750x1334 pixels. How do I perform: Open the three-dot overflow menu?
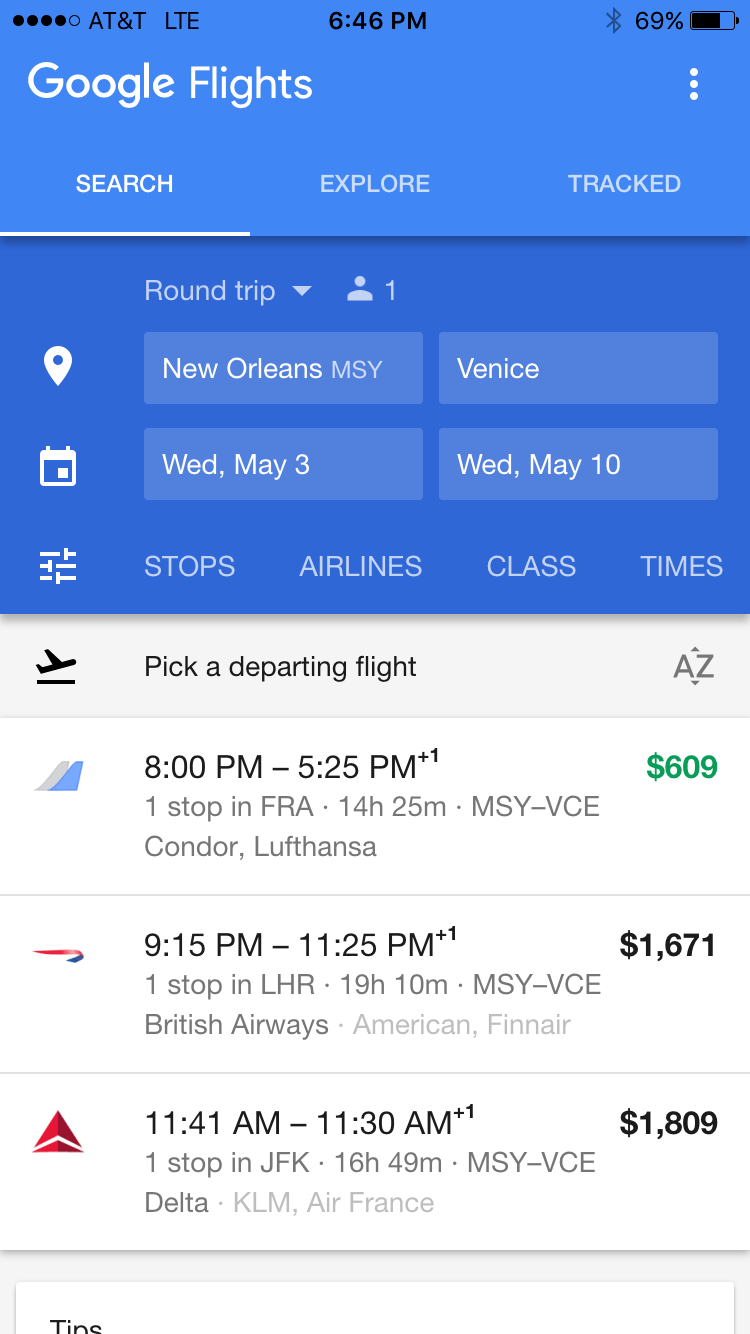click(694, 85)
